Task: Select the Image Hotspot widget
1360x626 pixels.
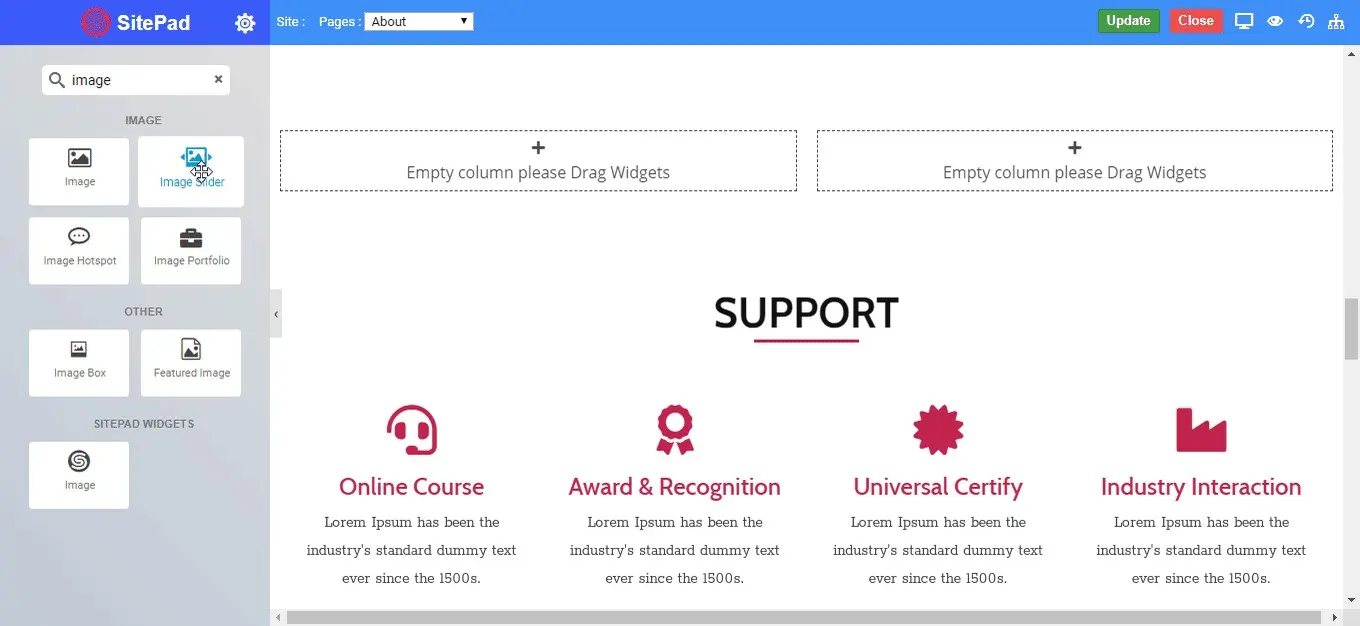Action: point(79,250)
